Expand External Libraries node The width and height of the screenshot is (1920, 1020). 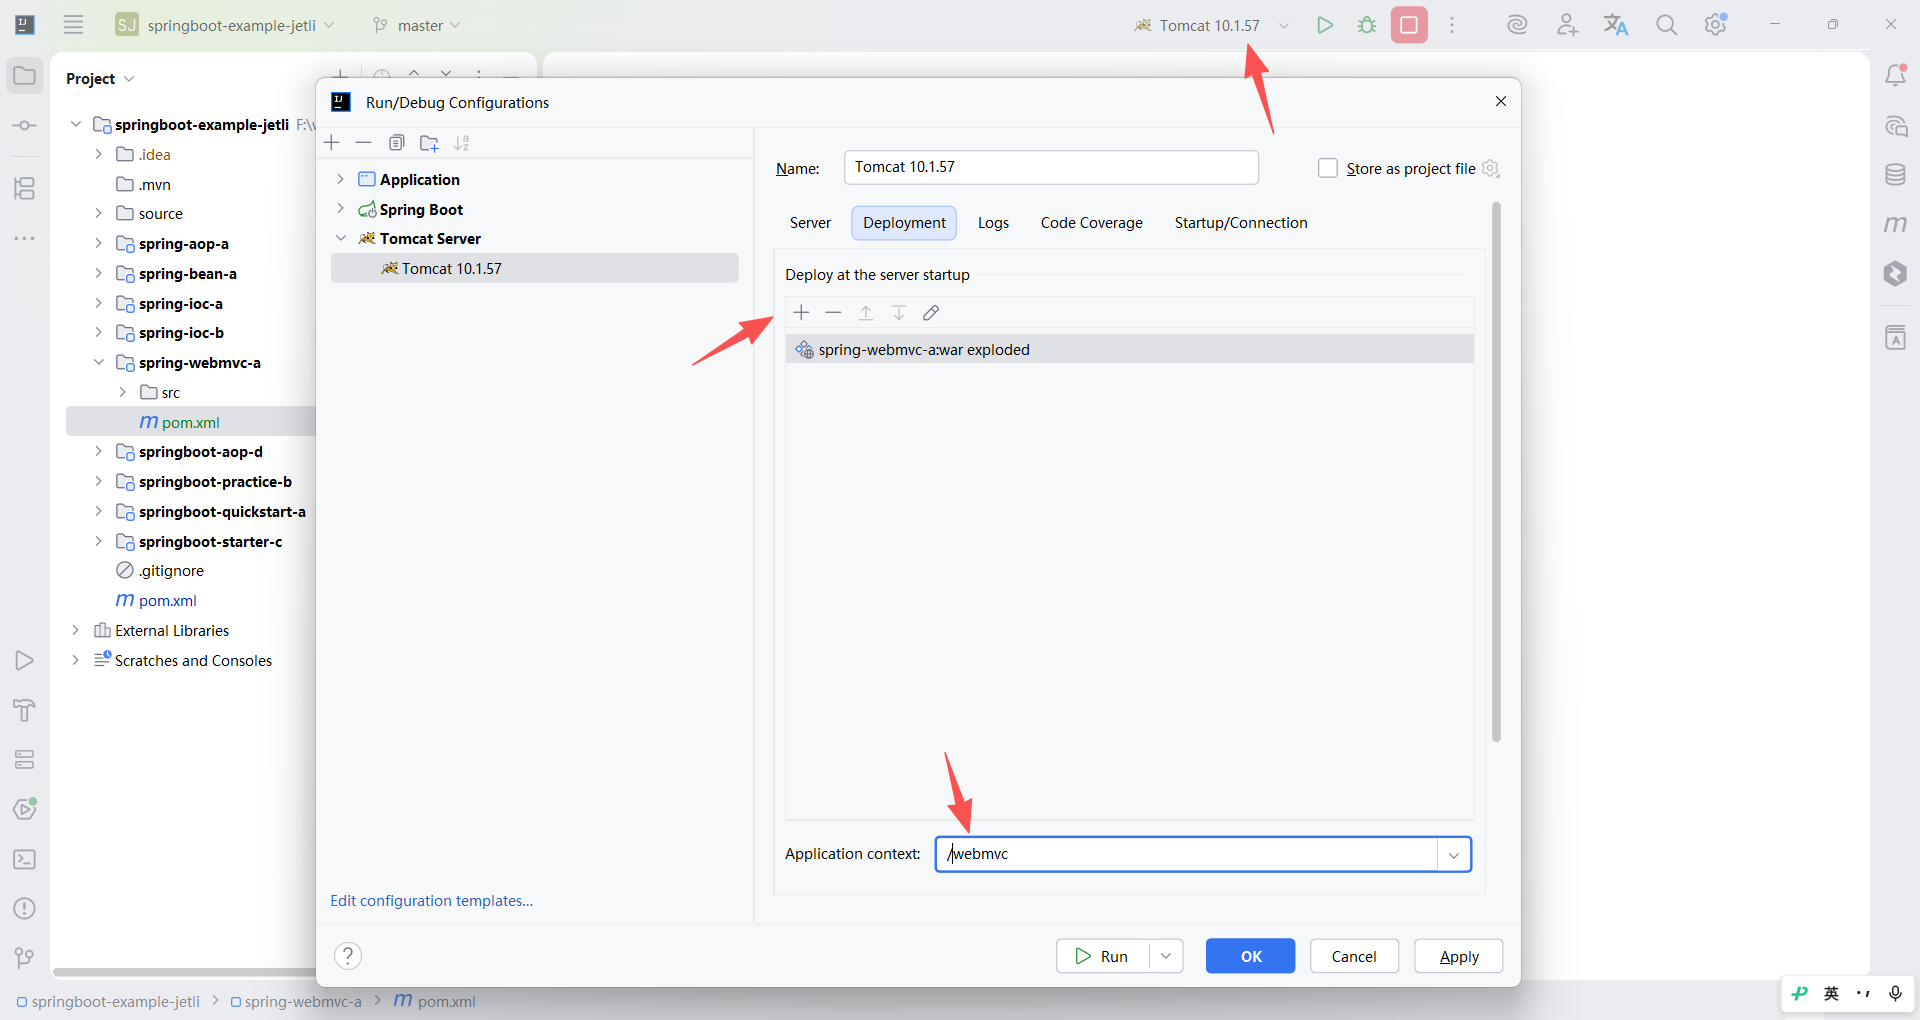[75, 630]
